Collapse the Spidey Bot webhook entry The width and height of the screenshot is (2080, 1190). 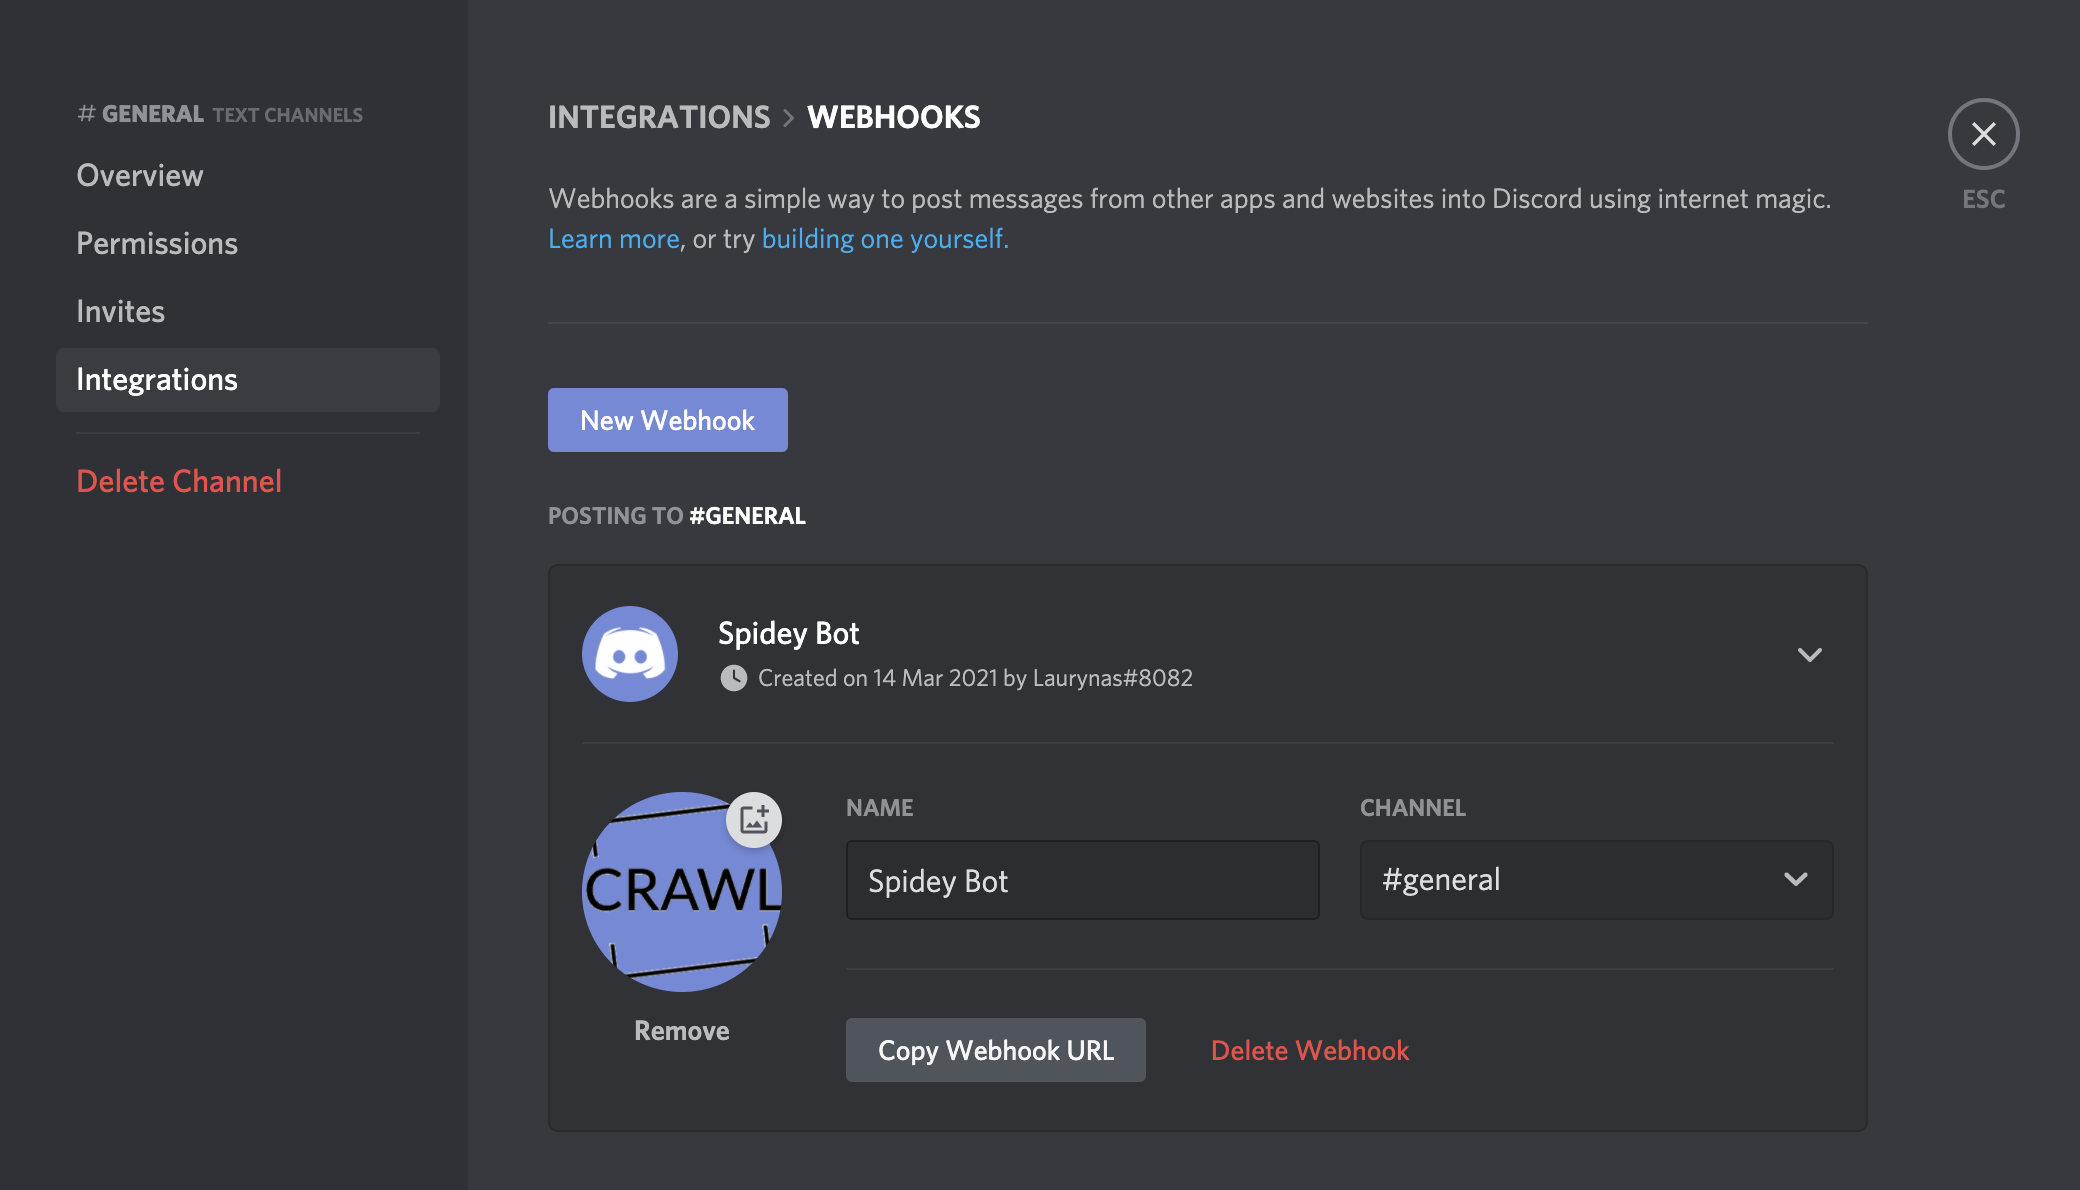click(x=1809, y=653)
